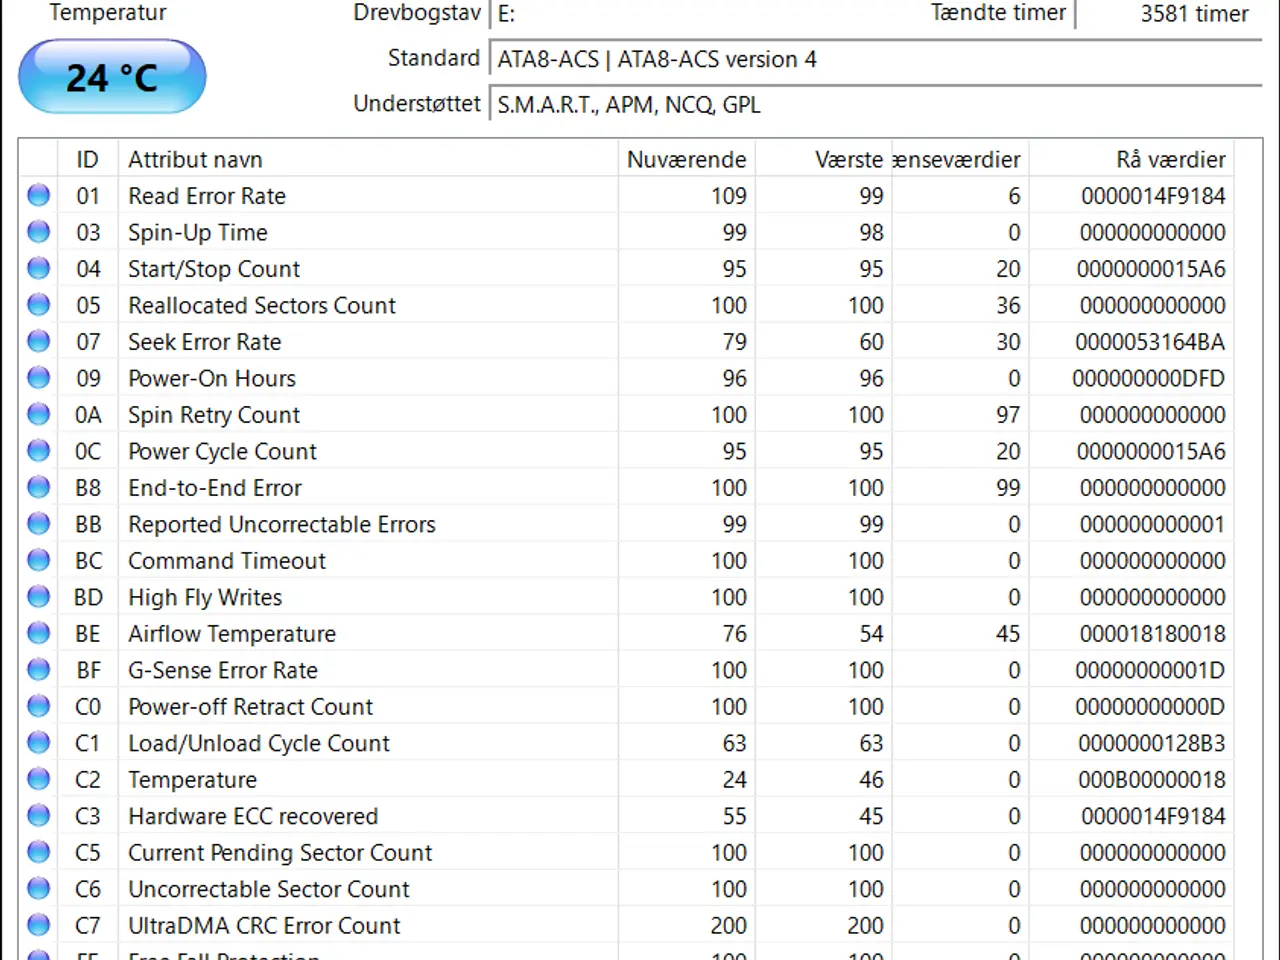
Task: Select raw value 000000000001
Action: pos(1152,524)
